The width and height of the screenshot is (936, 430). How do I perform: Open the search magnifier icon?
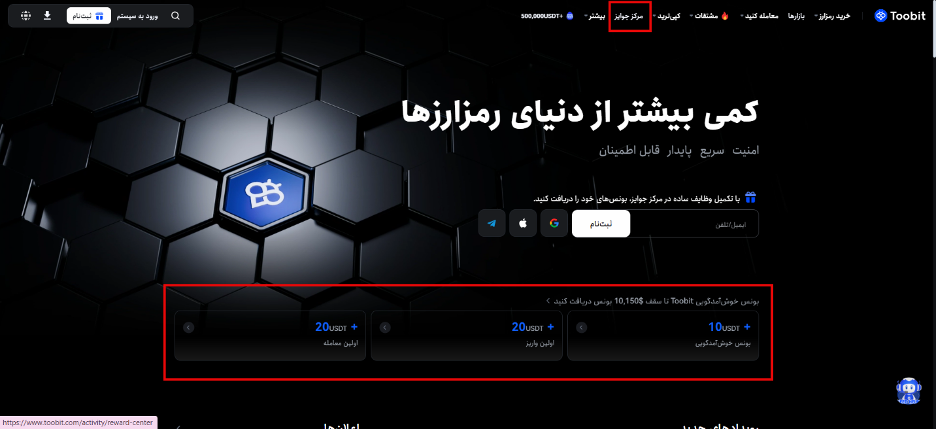[175, 16]
